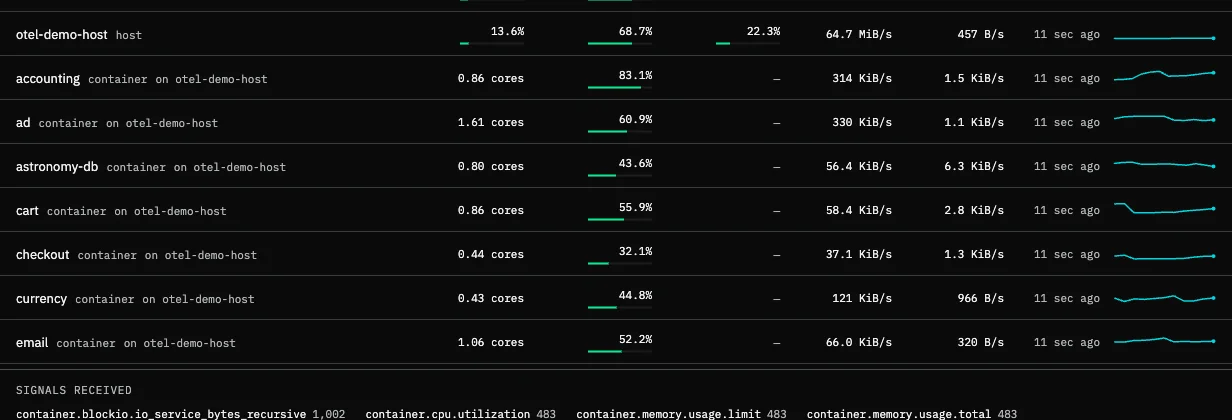Click the 55.9% memory value
Viewport: 1232px width, 420px height.
pos(635,207)
